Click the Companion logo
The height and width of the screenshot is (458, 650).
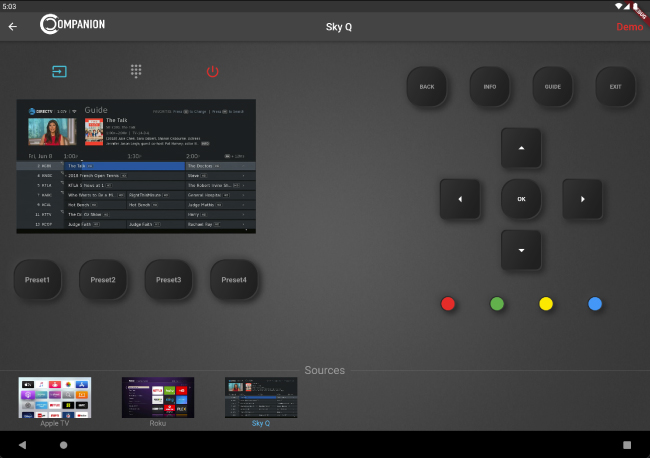point(73,24)
